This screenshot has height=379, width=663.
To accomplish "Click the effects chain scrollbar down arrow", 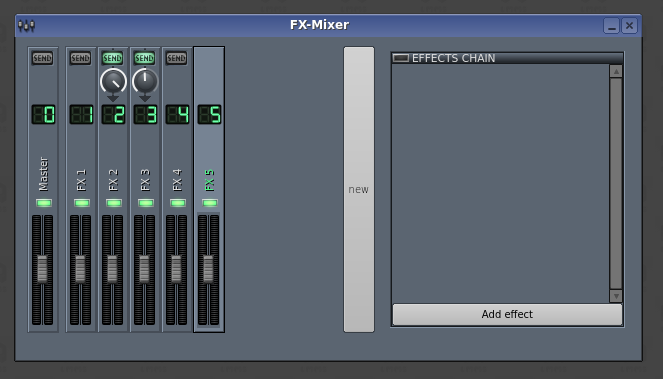I will coord(616,296).
